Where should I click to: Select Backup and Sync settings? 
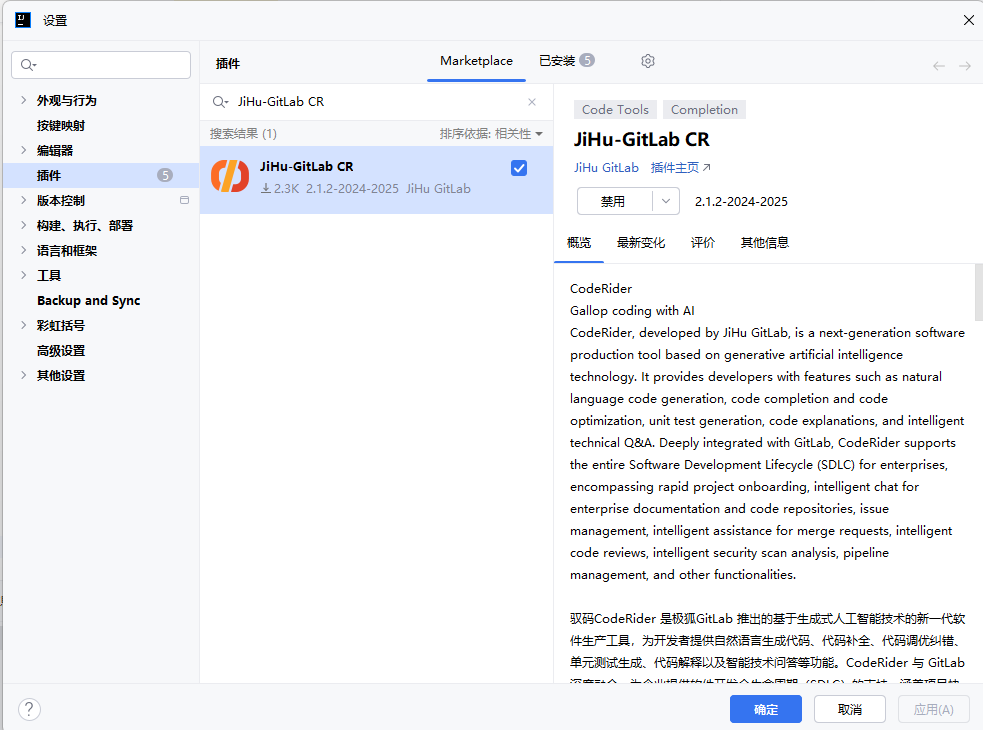pos(88,300)
